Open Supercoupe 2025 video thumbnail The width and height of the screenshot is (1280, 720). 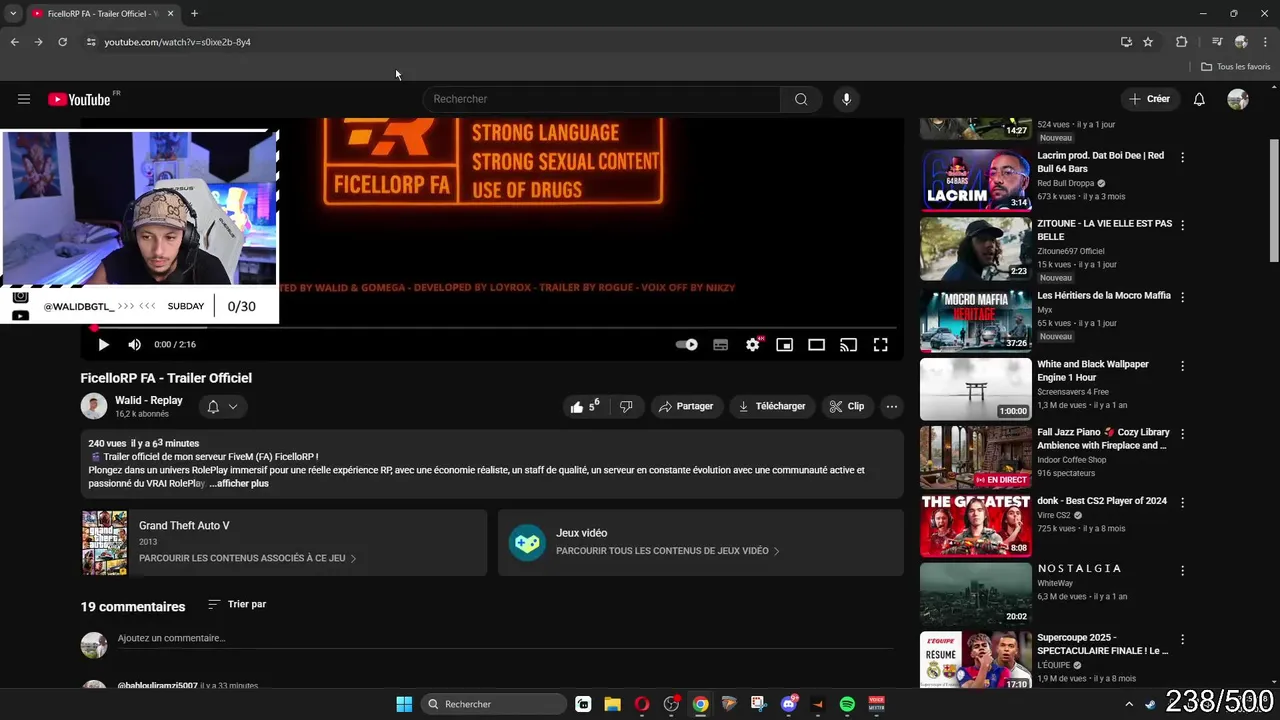pos(975,661)
